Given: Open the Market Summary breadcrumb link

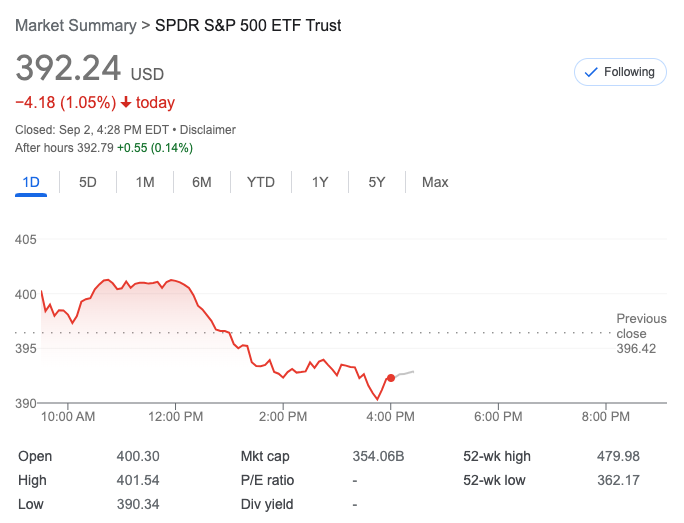Looking at the screenshot, I should coord(76,25).
